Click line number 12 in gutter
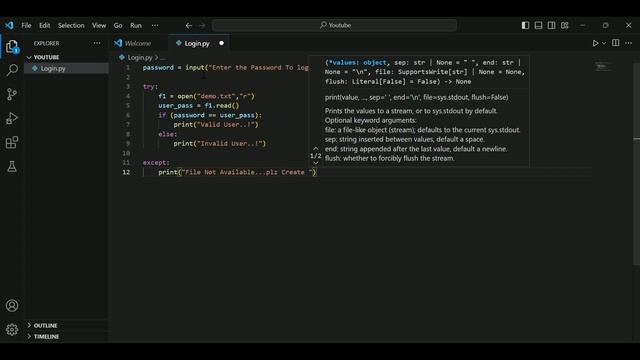 [126, 172]
